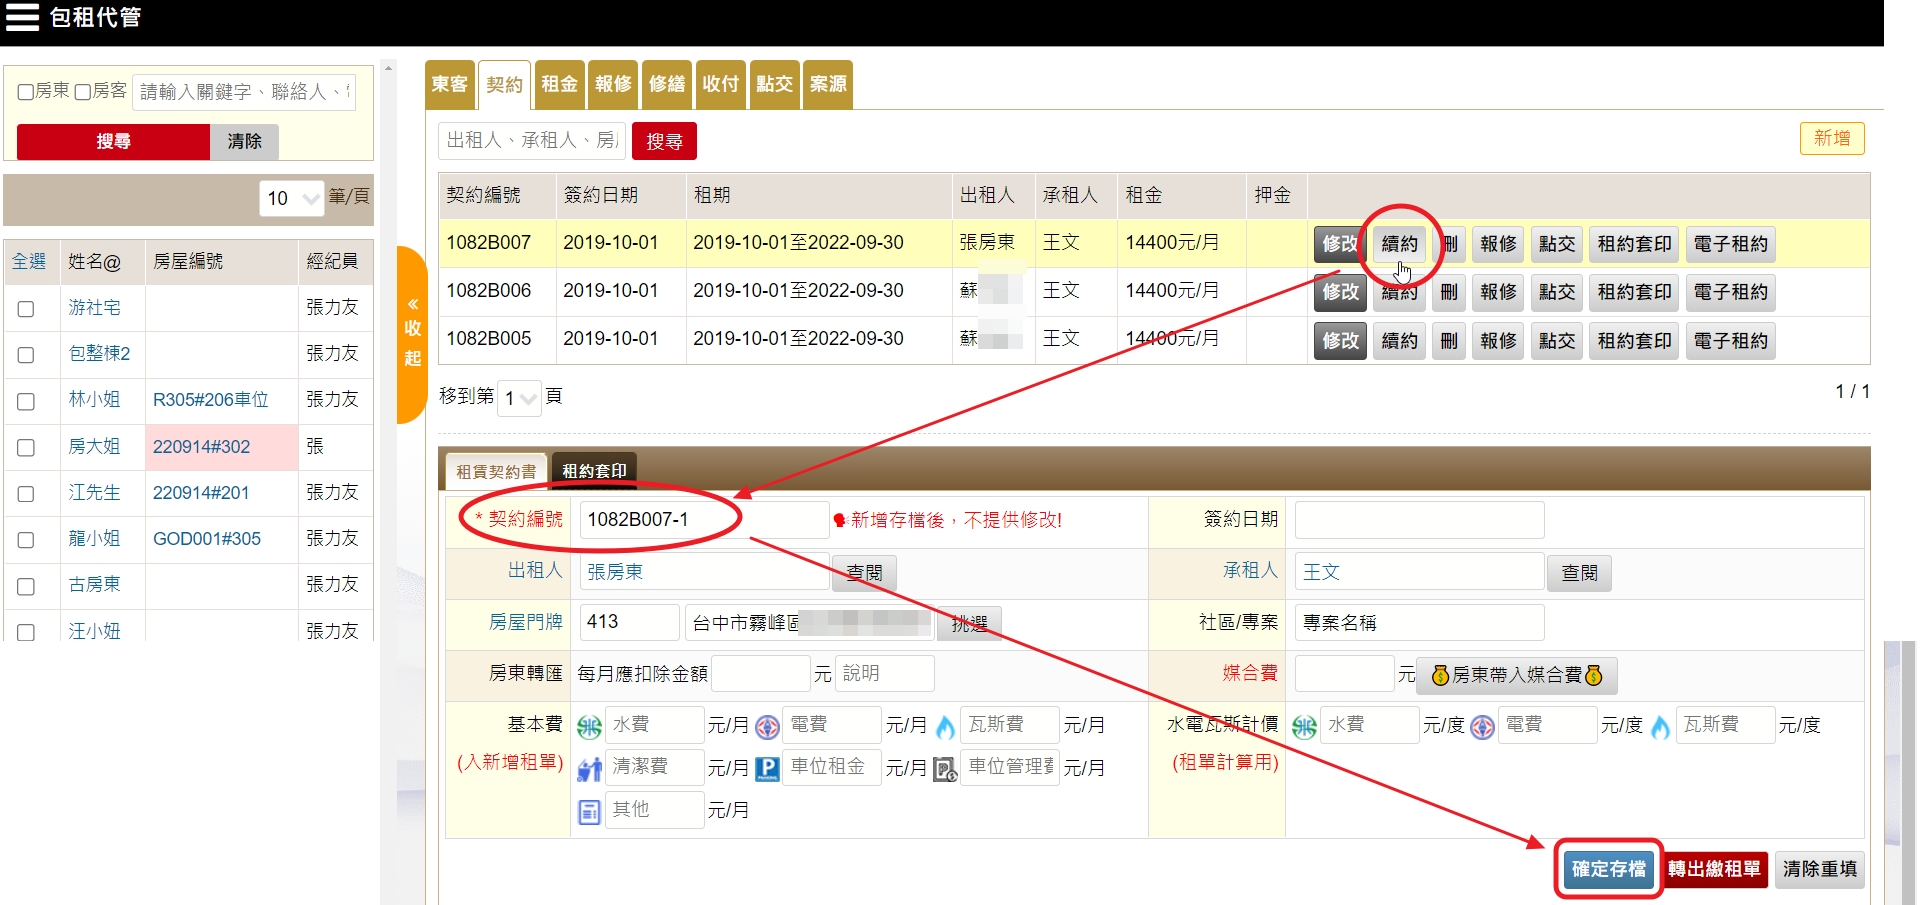This screenshot has height=905, width=1920.
Task: Open the rows-per-page dropdown showing 10
Action: (291, 198)
